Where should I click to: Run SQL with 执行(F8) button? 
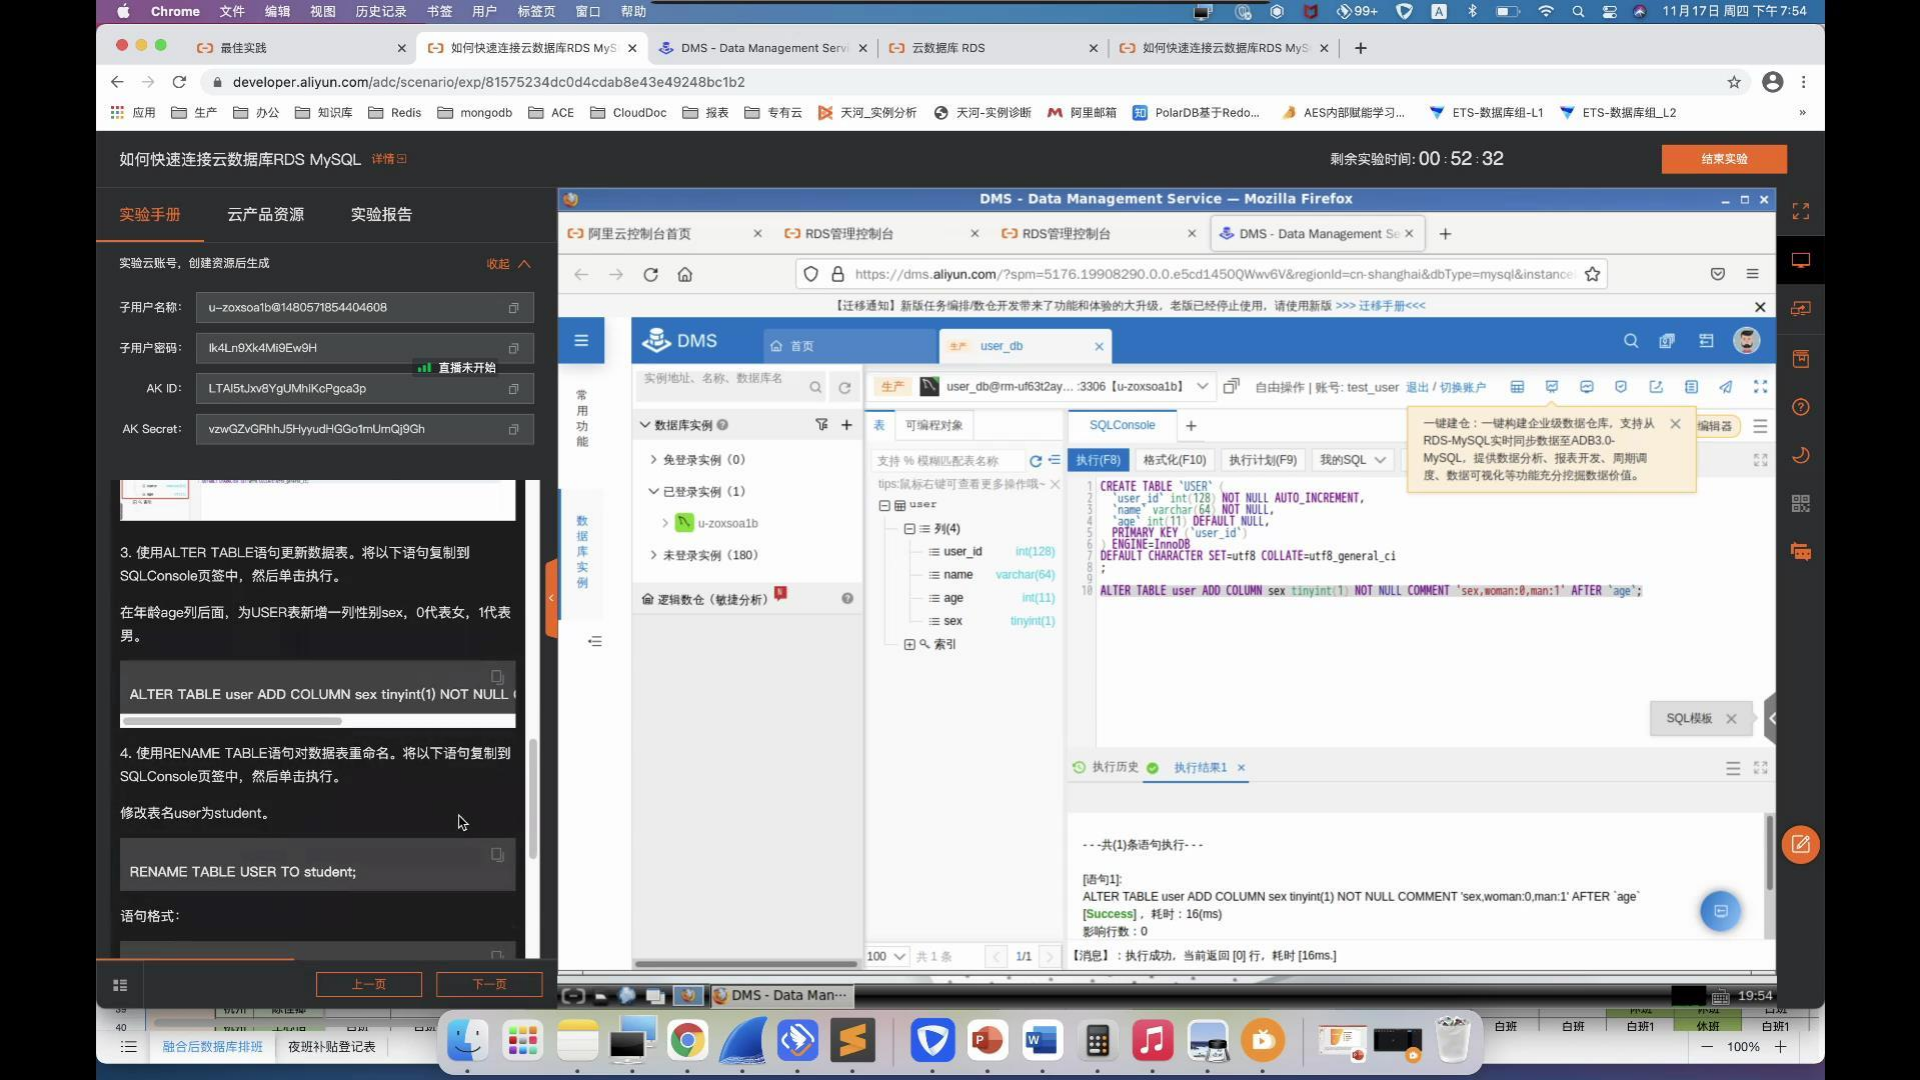[x=1097, y=460]
